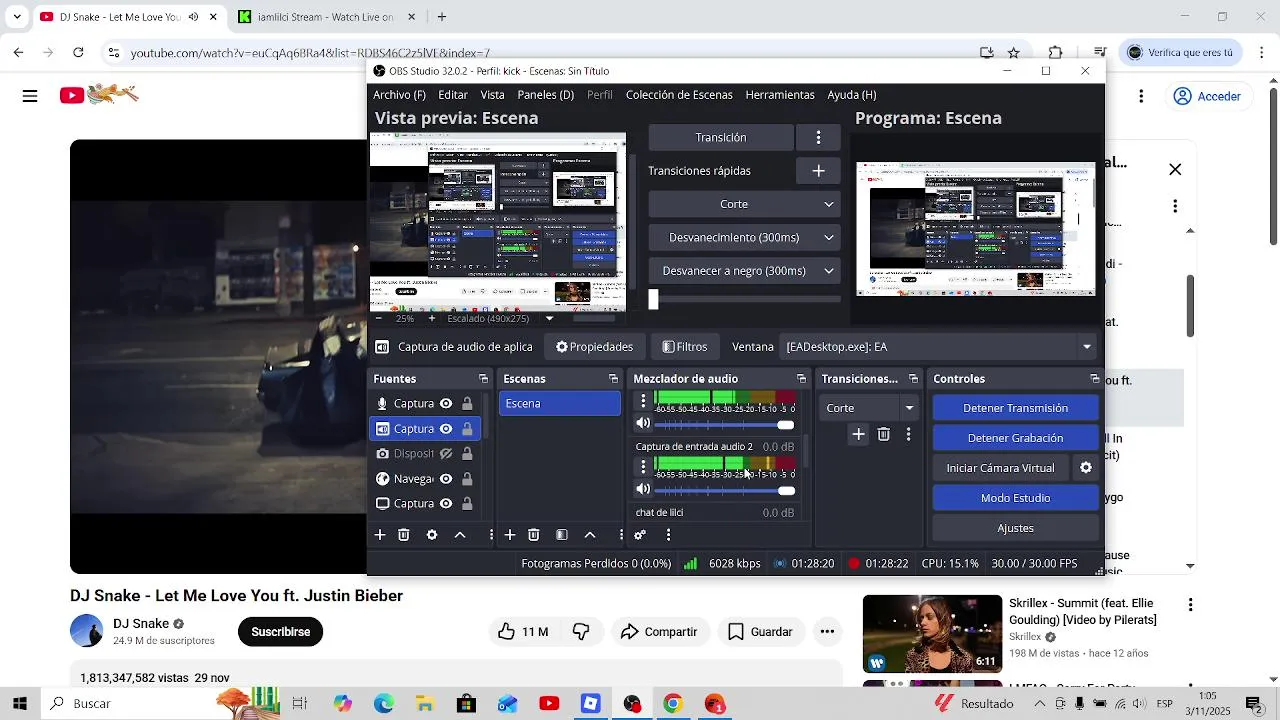1280x720 pixels.
Task: Dislike the DJ Snake video
Action: (581, 632)
